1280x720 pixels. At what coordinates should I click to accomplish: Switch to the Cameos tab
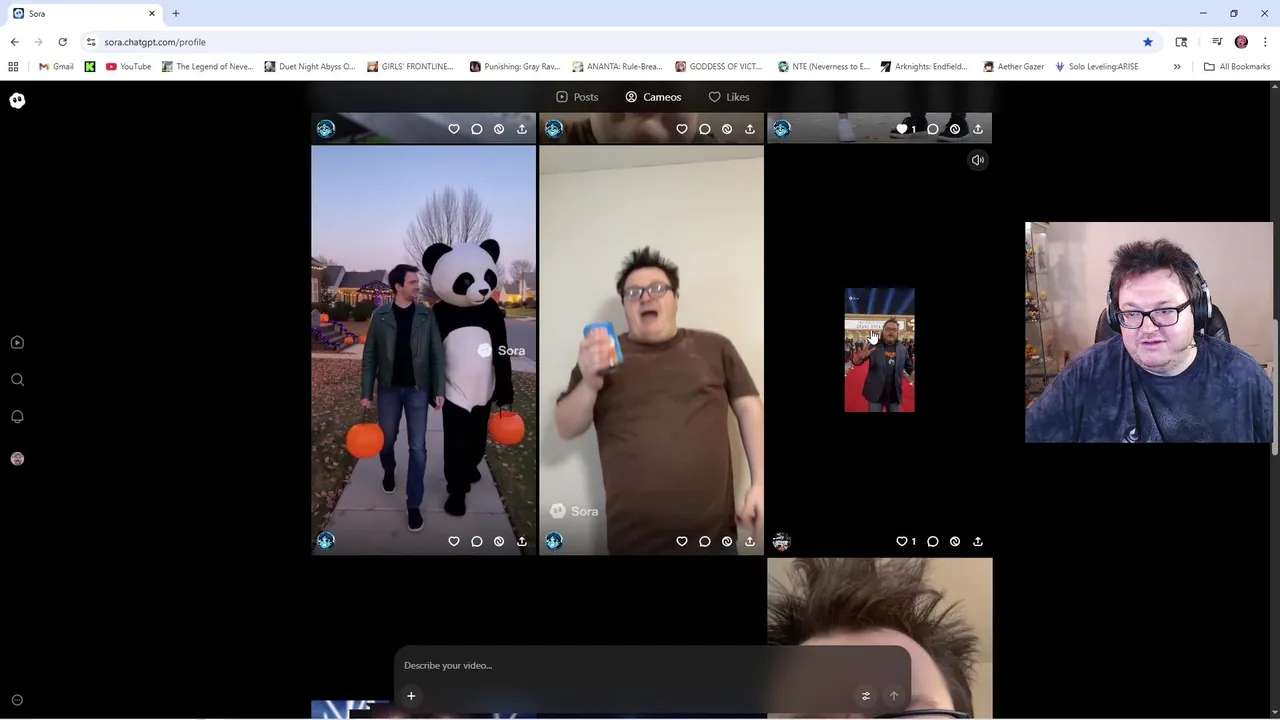point(653,97)
